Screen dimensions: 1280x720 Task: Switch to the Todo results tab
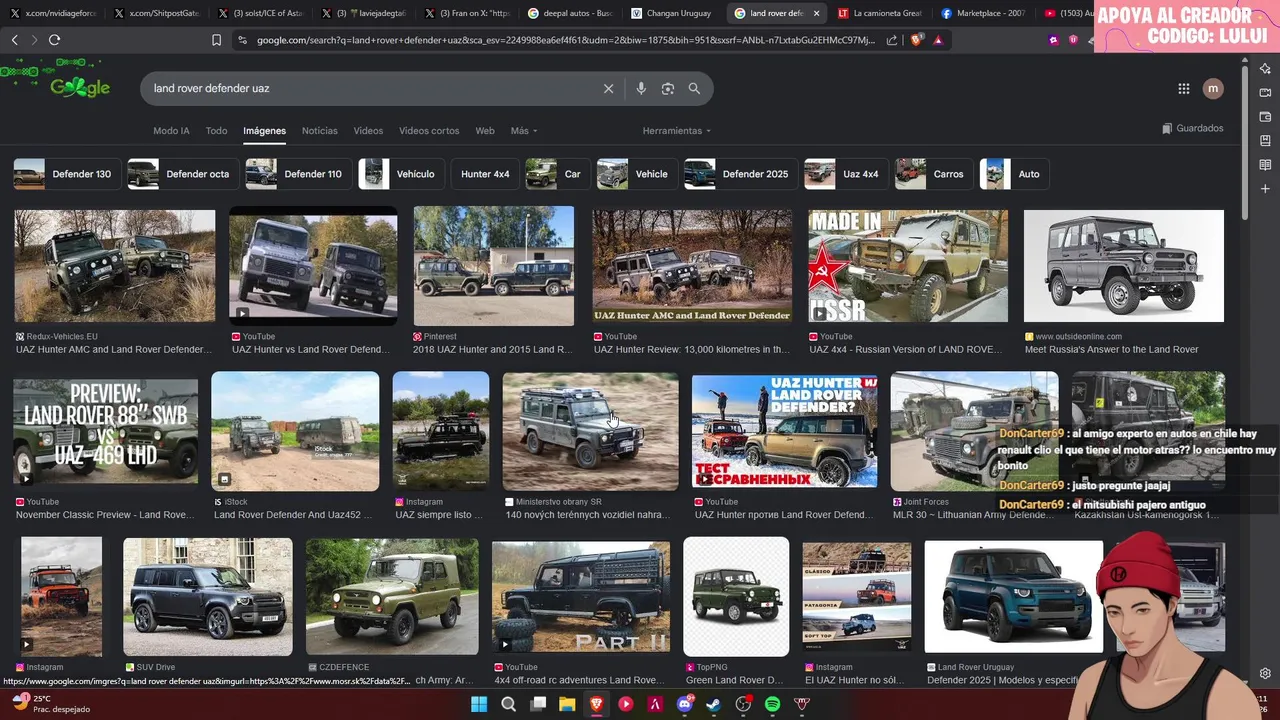(x=216, y=131)
